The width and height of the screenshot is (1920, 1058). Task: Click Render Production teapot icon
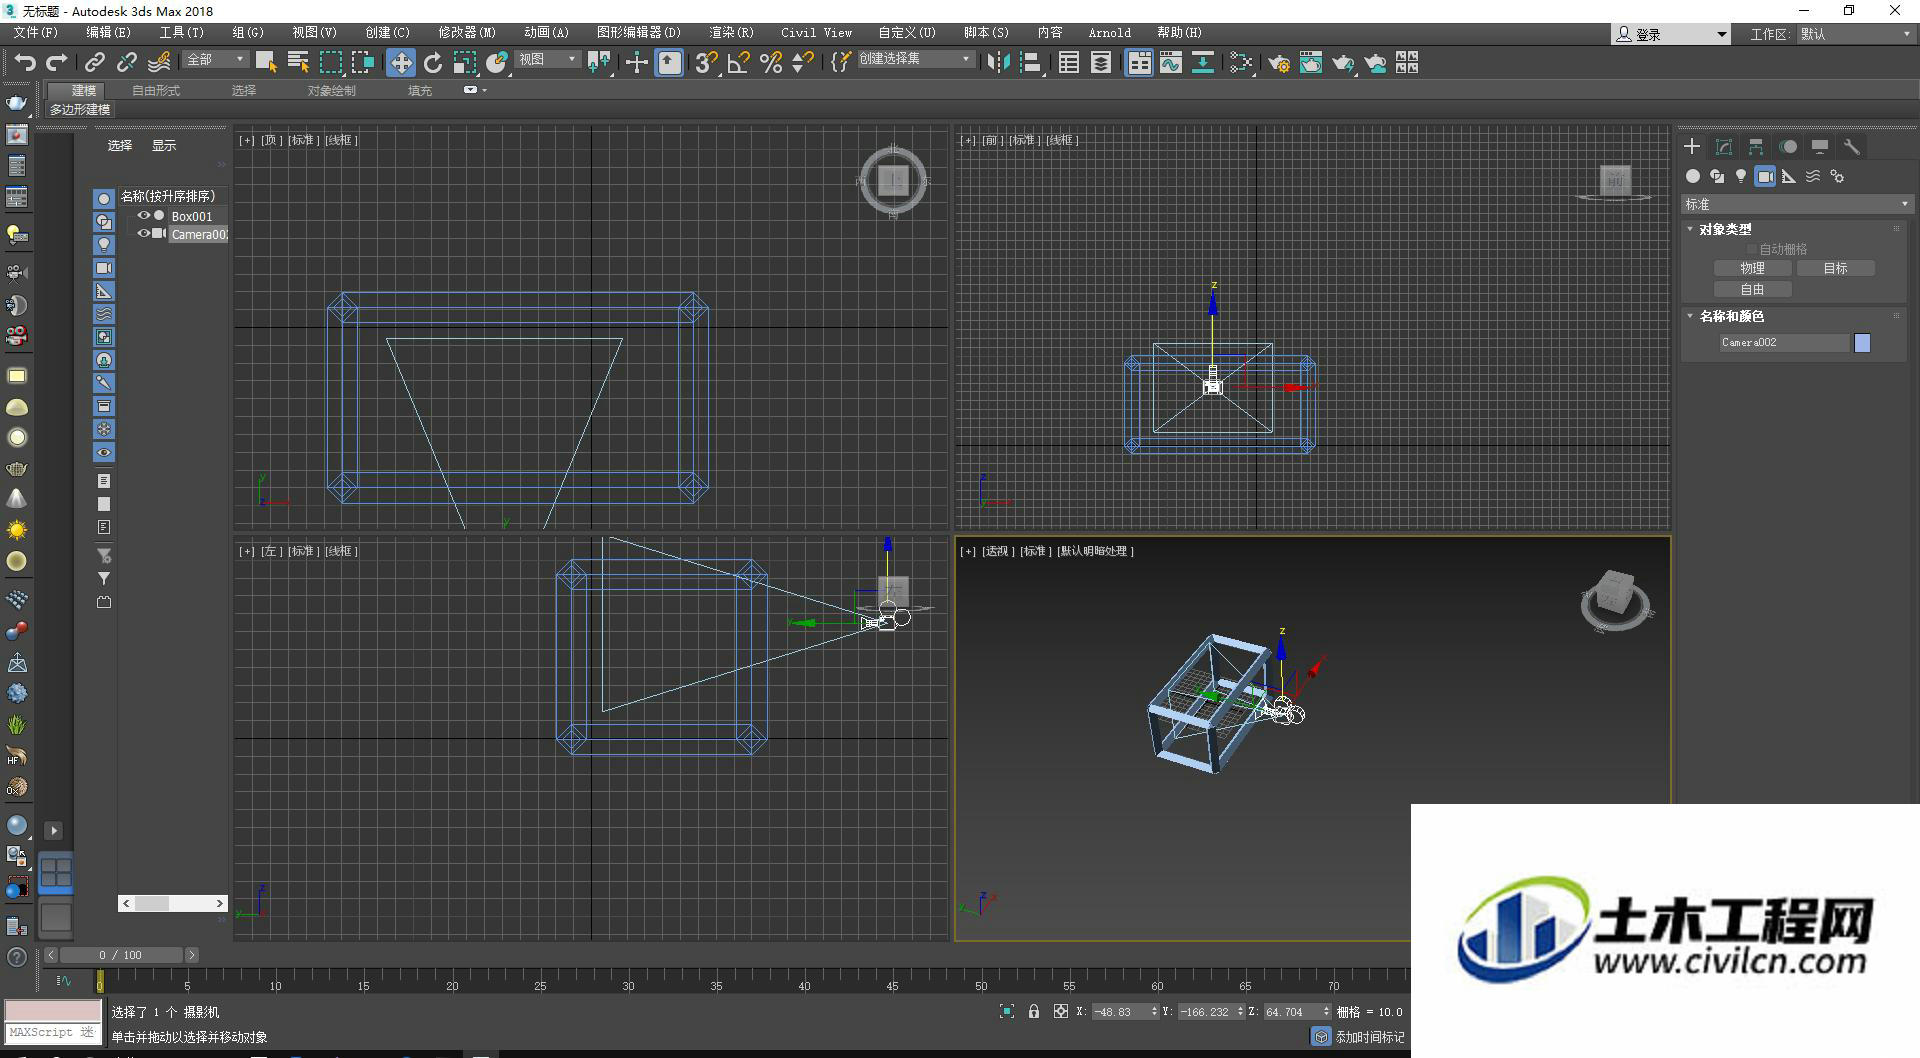click(1343, 62)
